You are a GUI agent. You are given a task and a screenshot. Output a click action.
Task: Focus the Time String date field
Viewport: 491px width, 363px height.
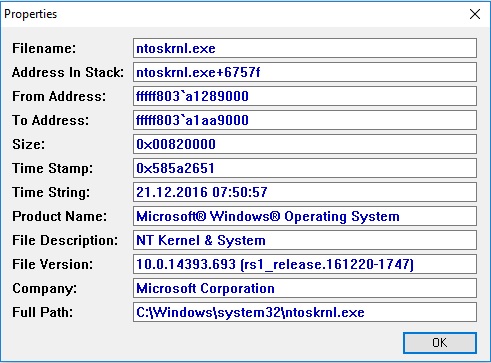point(305,192)
